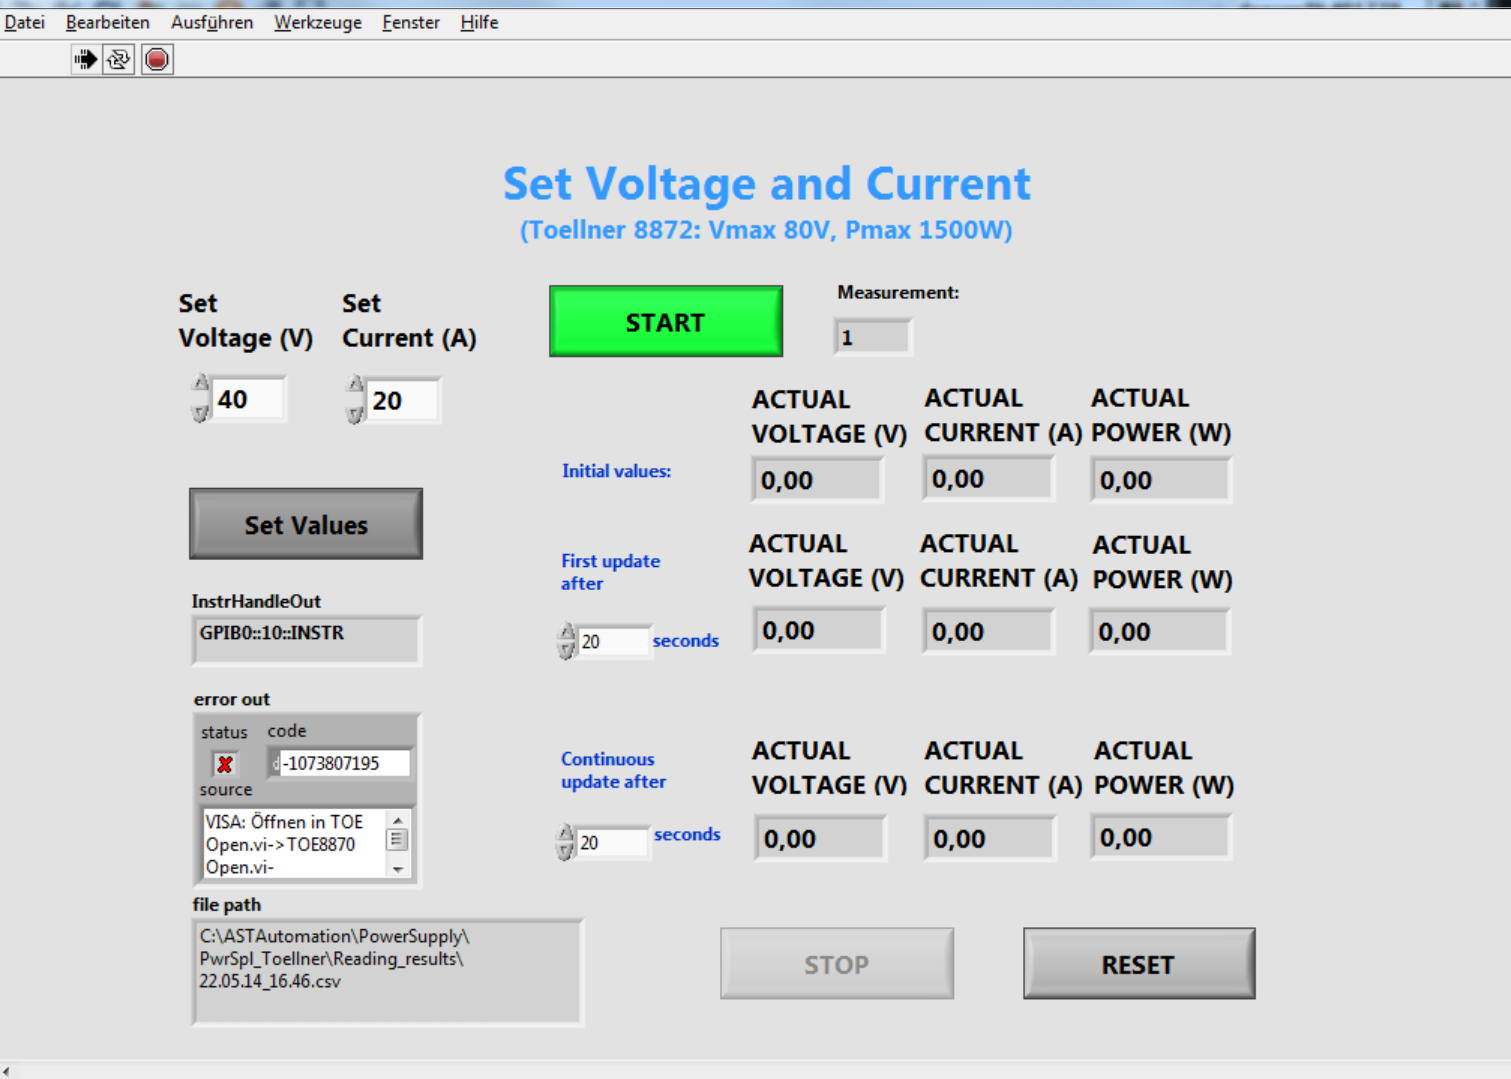1511x1079 pixels.
Task: Click First update Actual Voltage indicator
Action: point(819,631)
